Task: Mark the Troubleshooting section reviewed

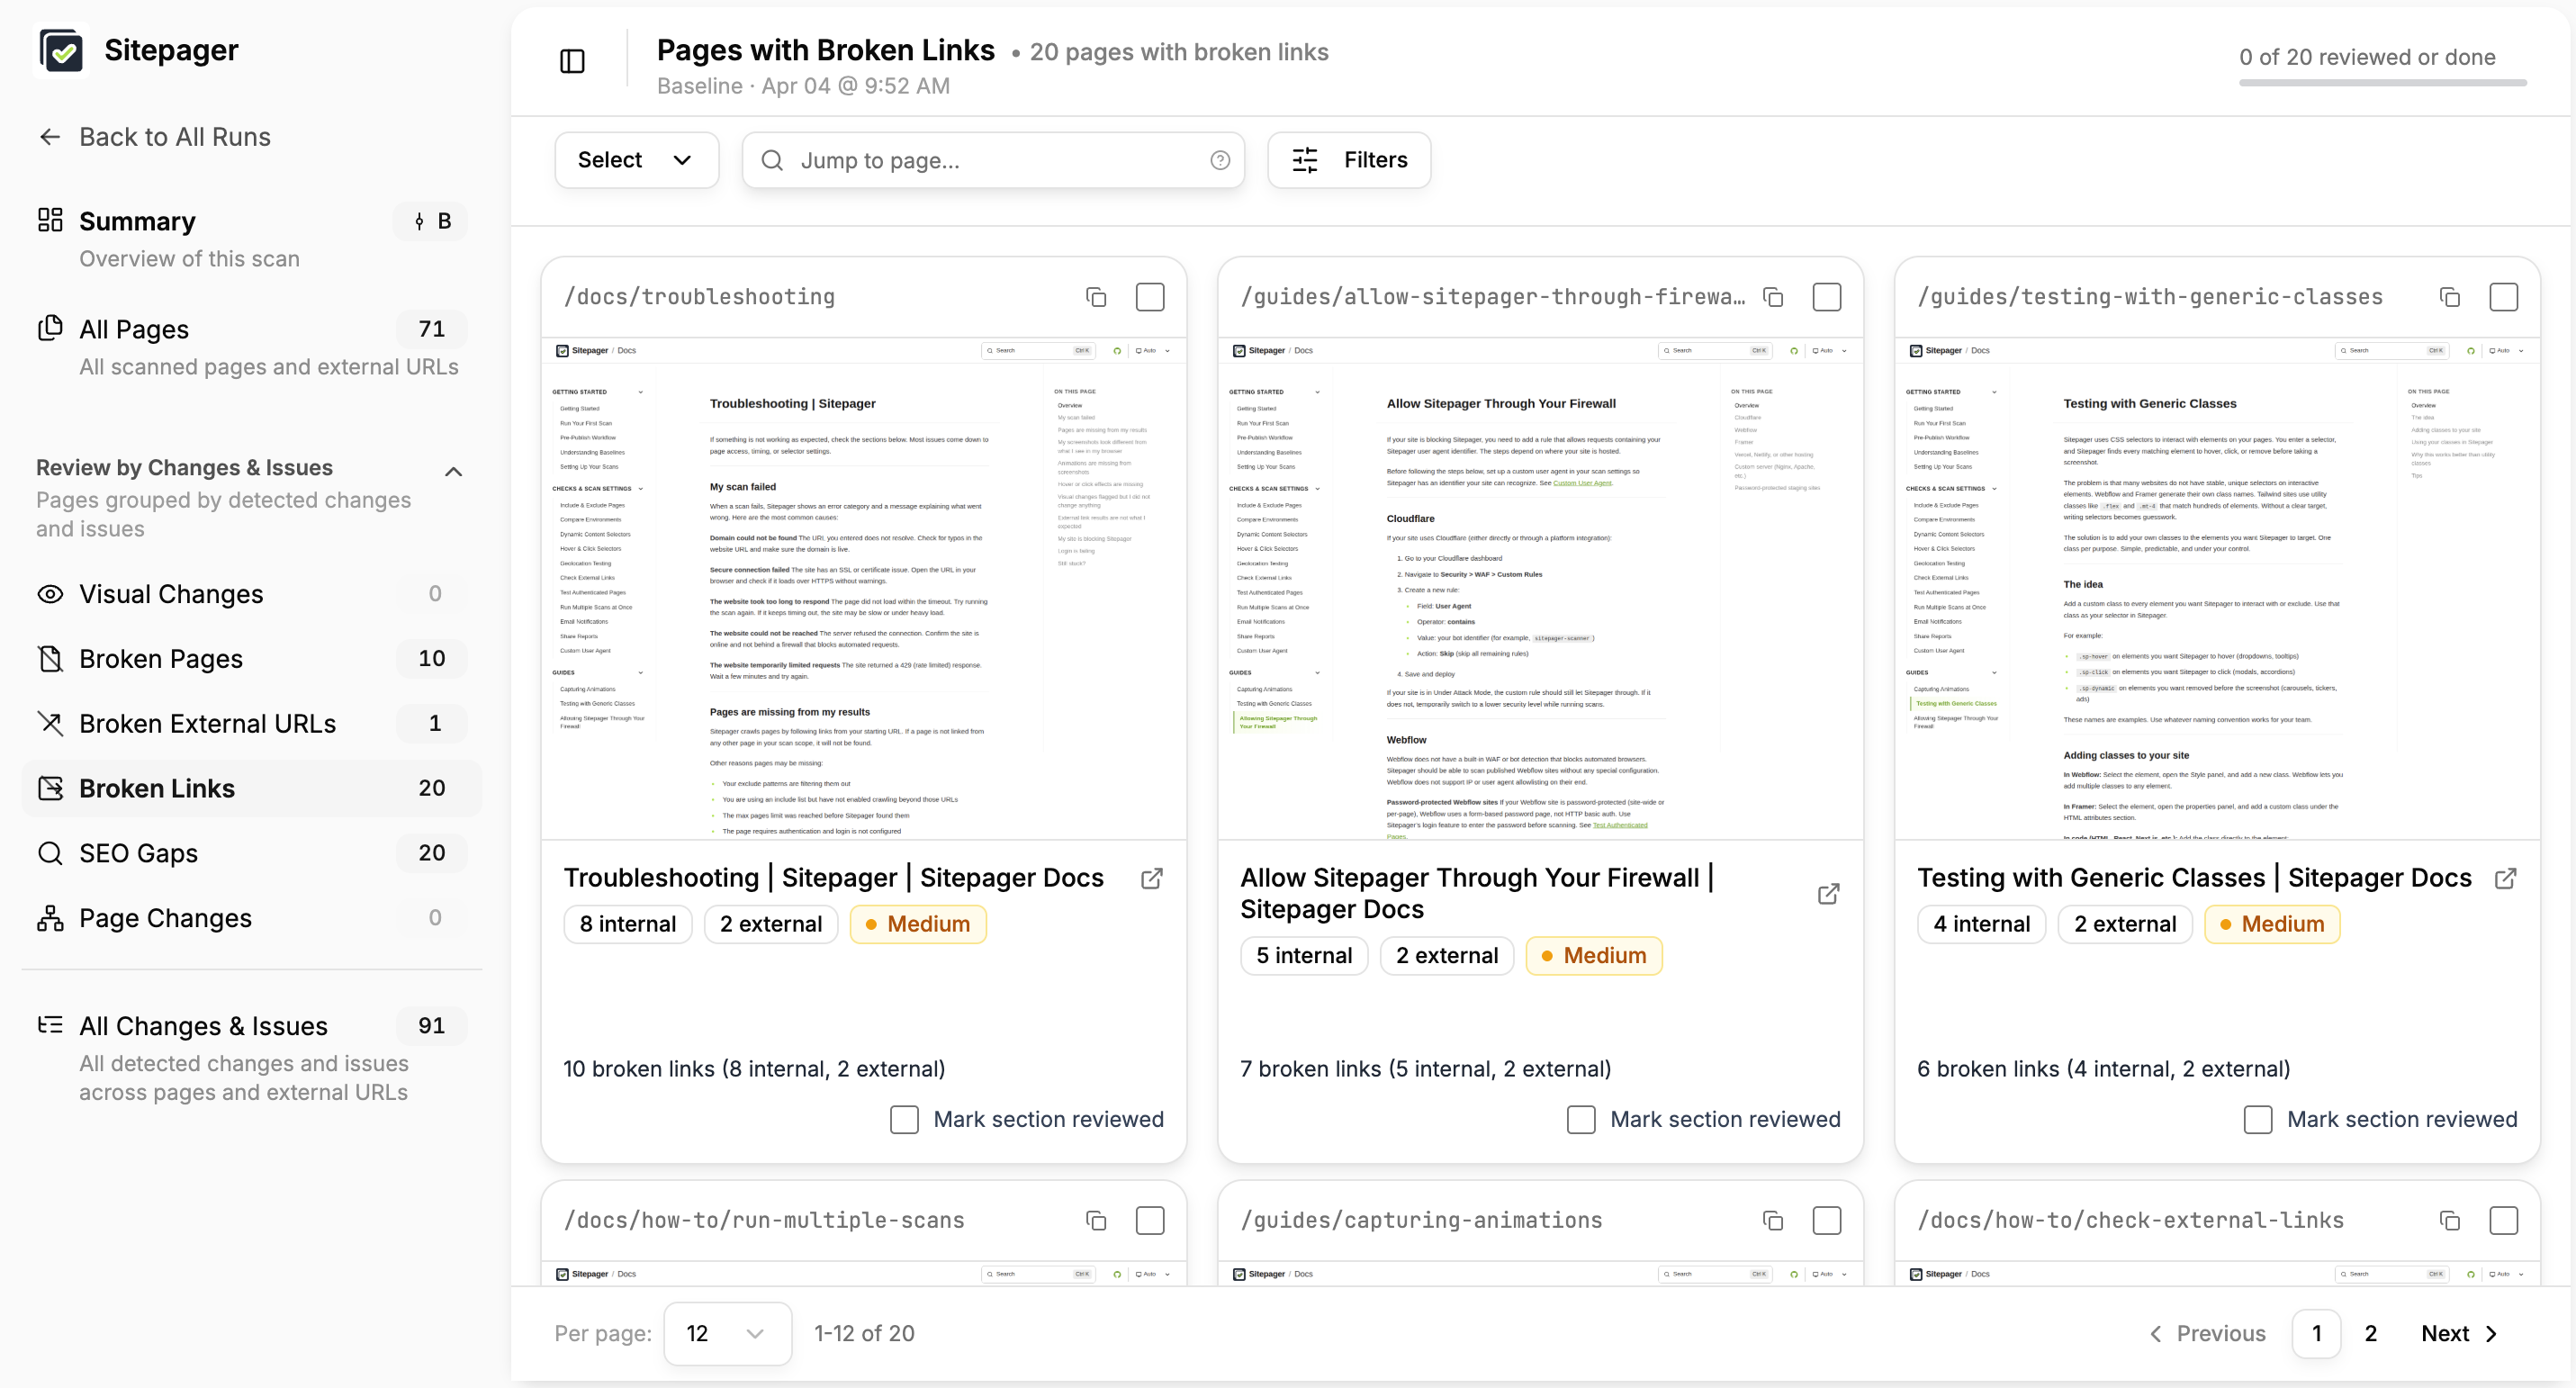Action: [x=904, y=1119]
